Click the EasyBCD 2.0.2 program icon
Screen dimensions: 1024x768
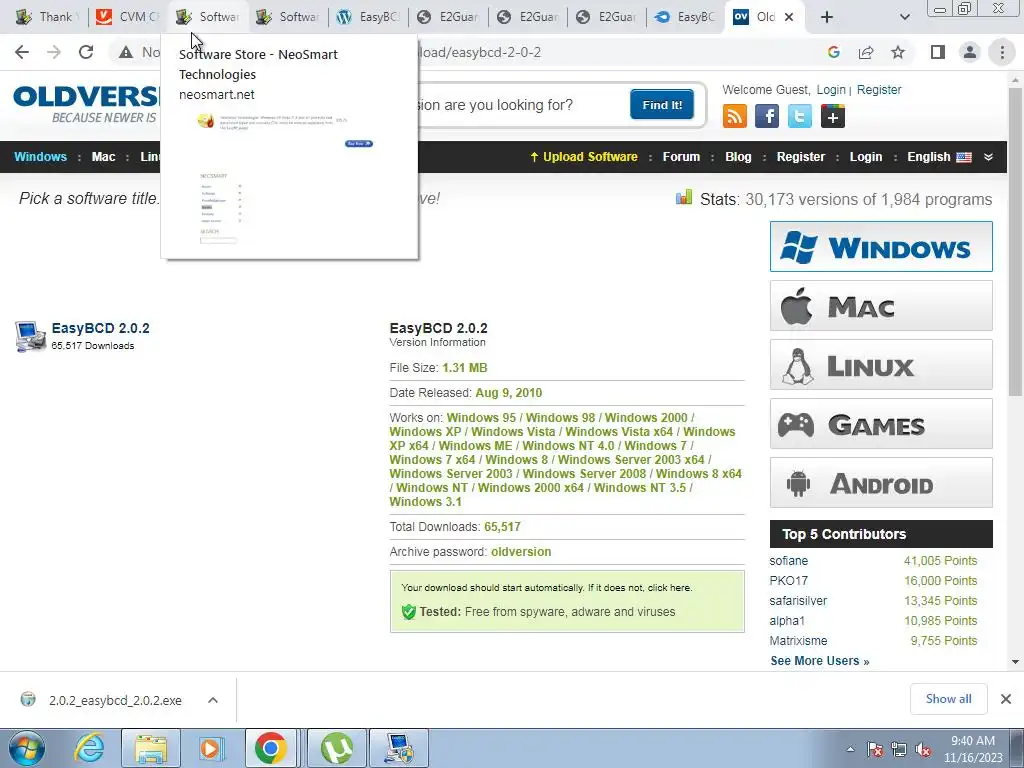[30, 336]
